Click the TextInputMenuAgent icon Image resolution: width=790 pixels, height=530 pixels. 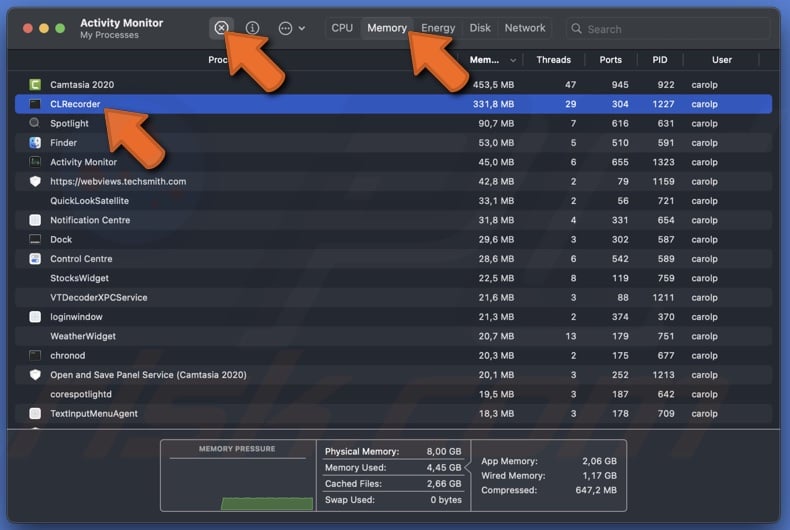(x=35, y=414)
